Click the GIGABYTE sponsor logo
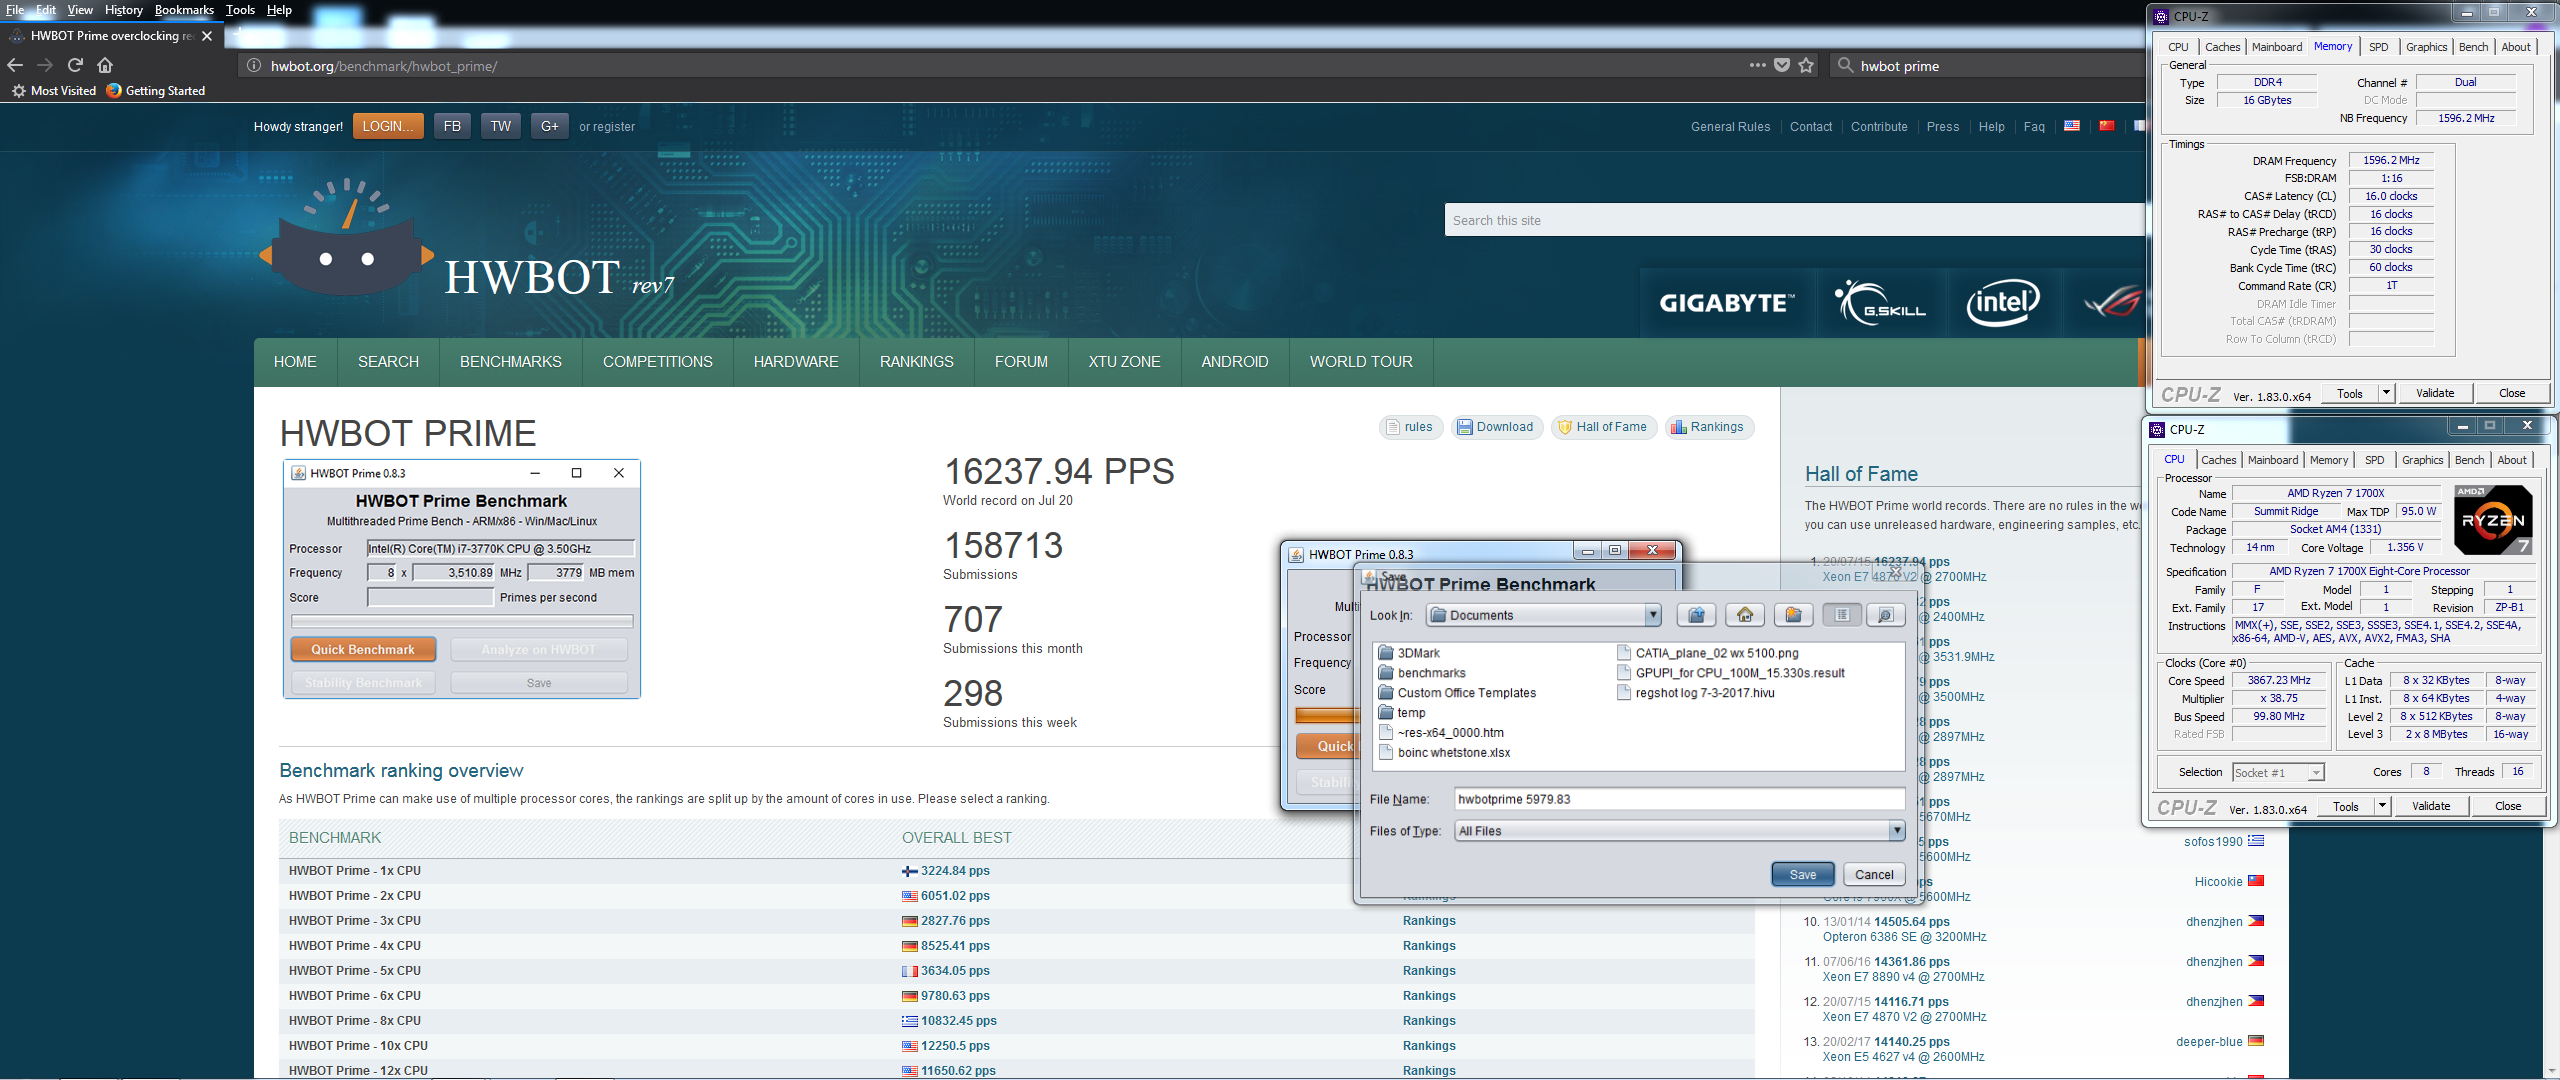2560x1080 pixels. pyautogui.click(x=1728, y=303)
